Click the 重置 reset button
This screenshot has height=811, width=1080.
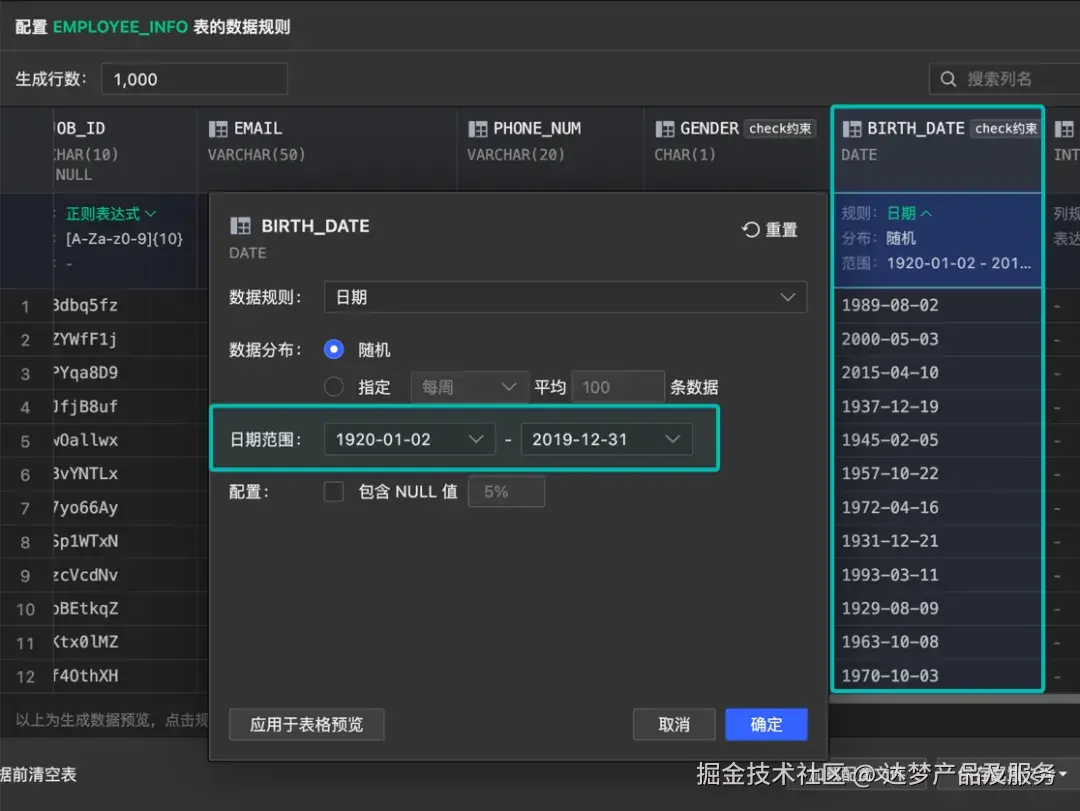click(x=769, y=229)
